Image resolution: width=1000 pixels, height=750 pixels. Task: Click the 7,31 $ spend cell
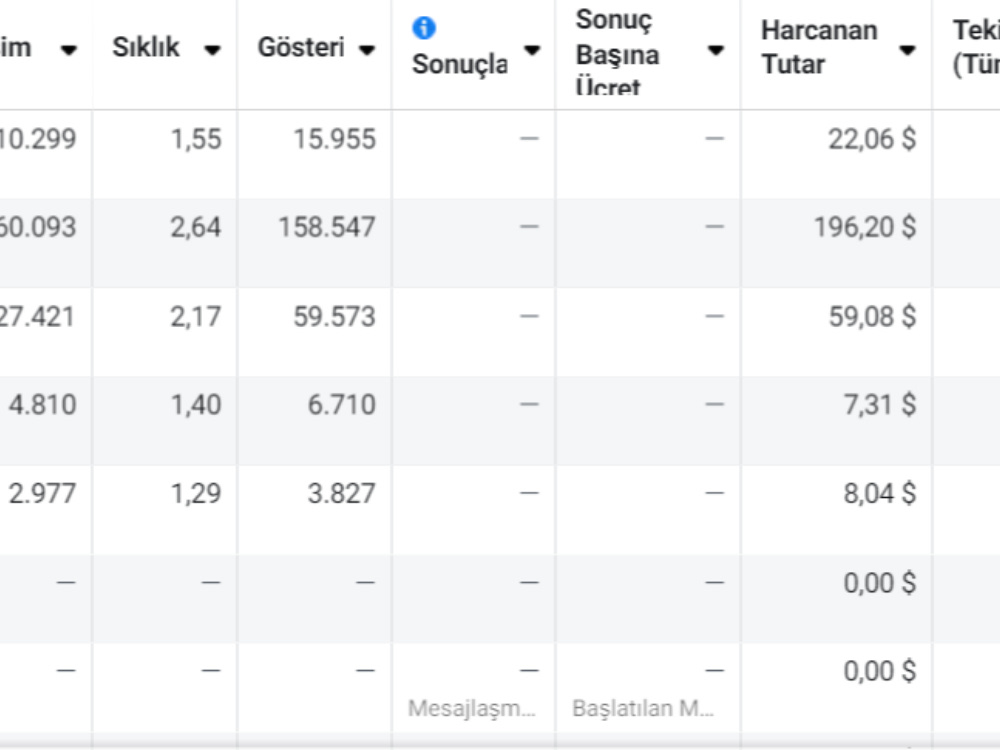(879, 405)
